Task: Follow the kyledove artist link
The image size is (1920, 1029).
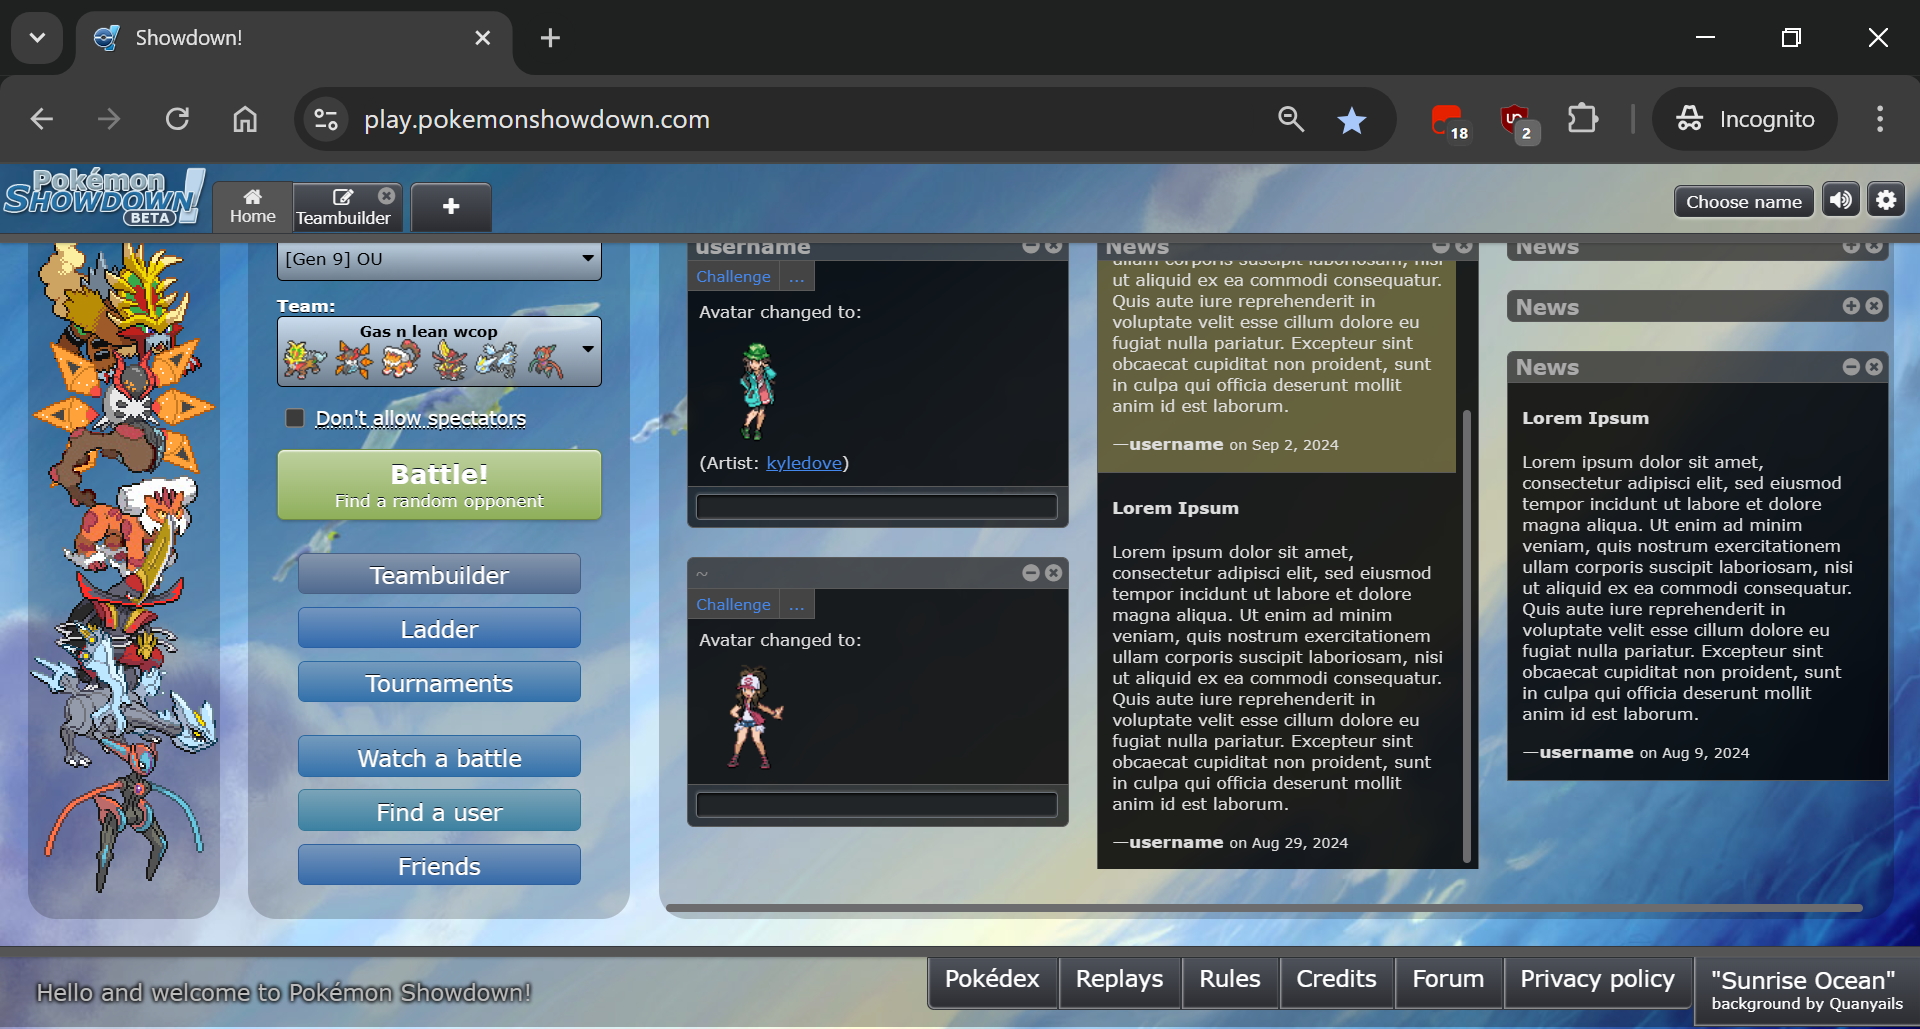Action: click(804, 463)
